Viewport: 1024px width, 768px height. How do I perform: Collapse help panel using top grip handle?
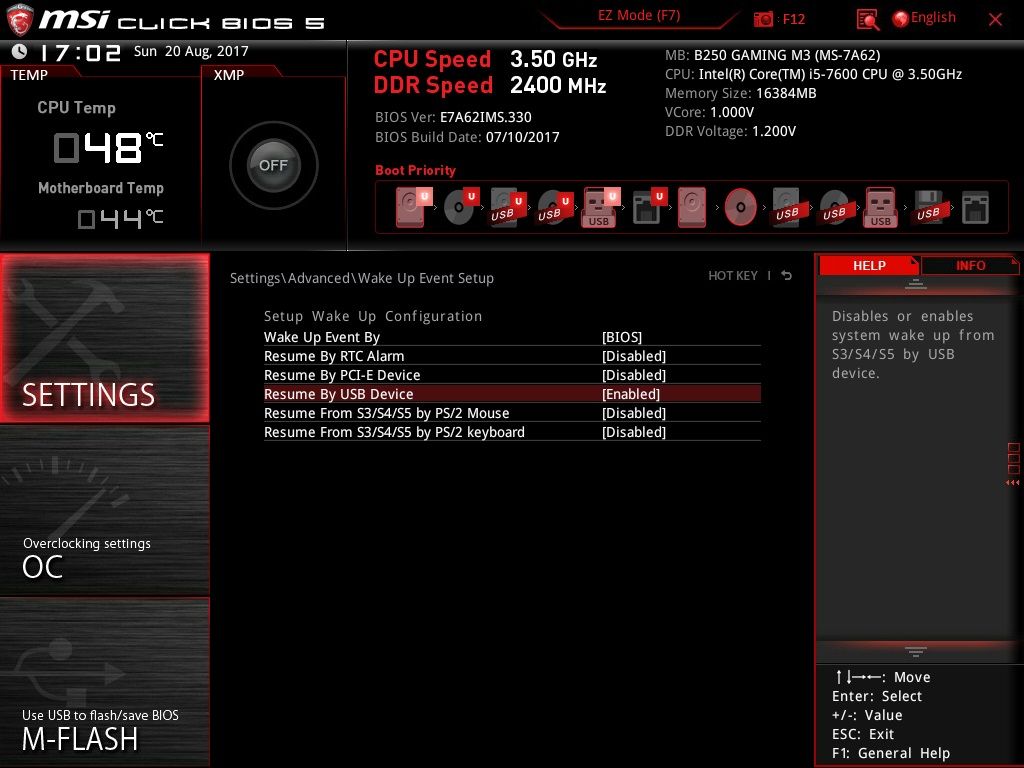(916, 285)
